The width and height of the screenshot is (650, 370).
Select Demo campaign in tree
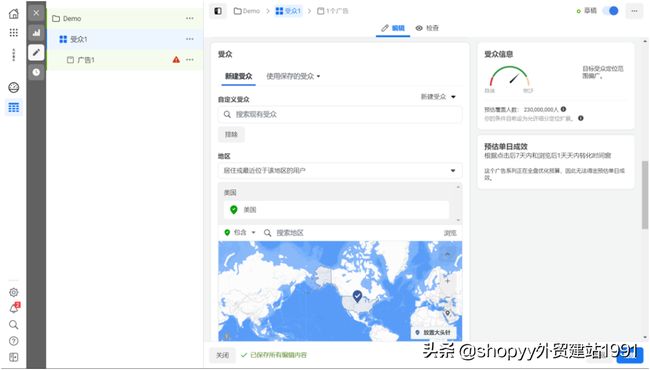[x=125, y=18]
